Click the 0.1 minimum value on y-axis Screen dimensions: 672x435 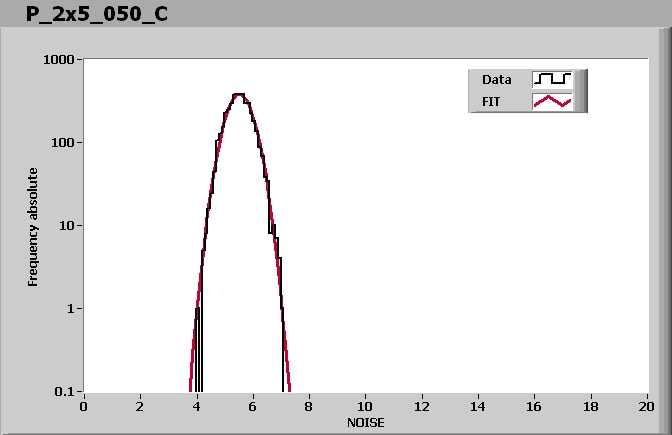click(68, 391)
